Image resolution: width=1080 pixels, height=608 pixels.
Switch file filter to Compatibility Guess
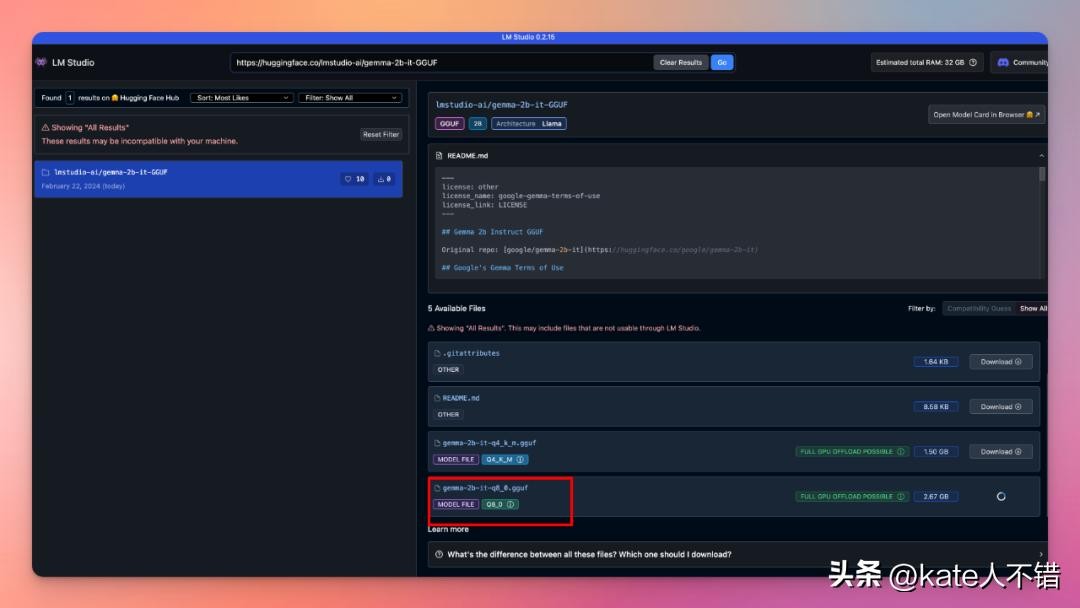point(978,309)
